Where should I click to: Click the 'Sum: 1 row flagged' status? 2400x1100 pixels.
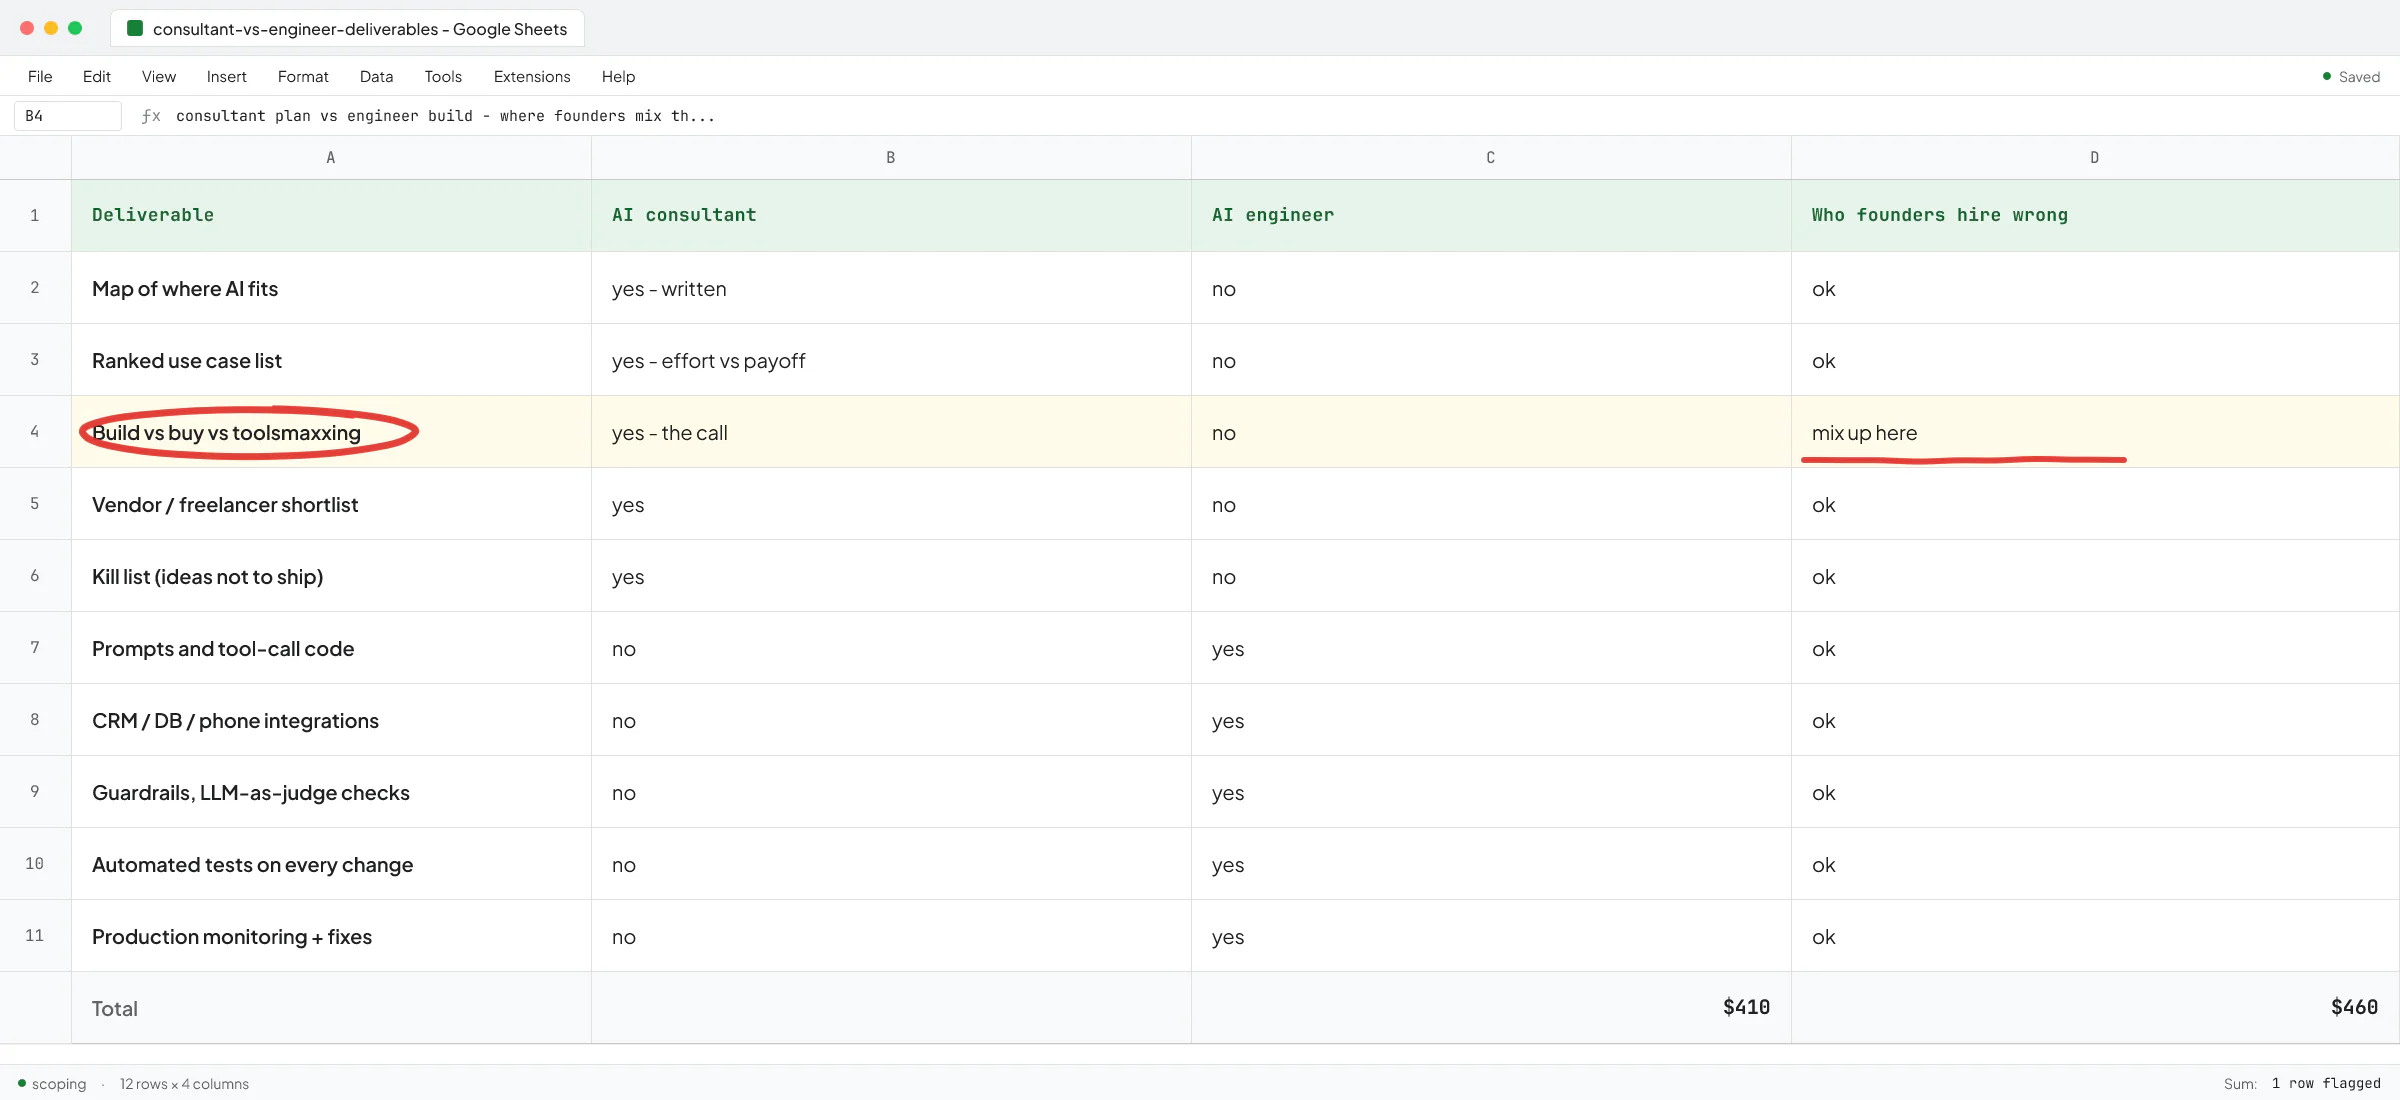2302,1084
